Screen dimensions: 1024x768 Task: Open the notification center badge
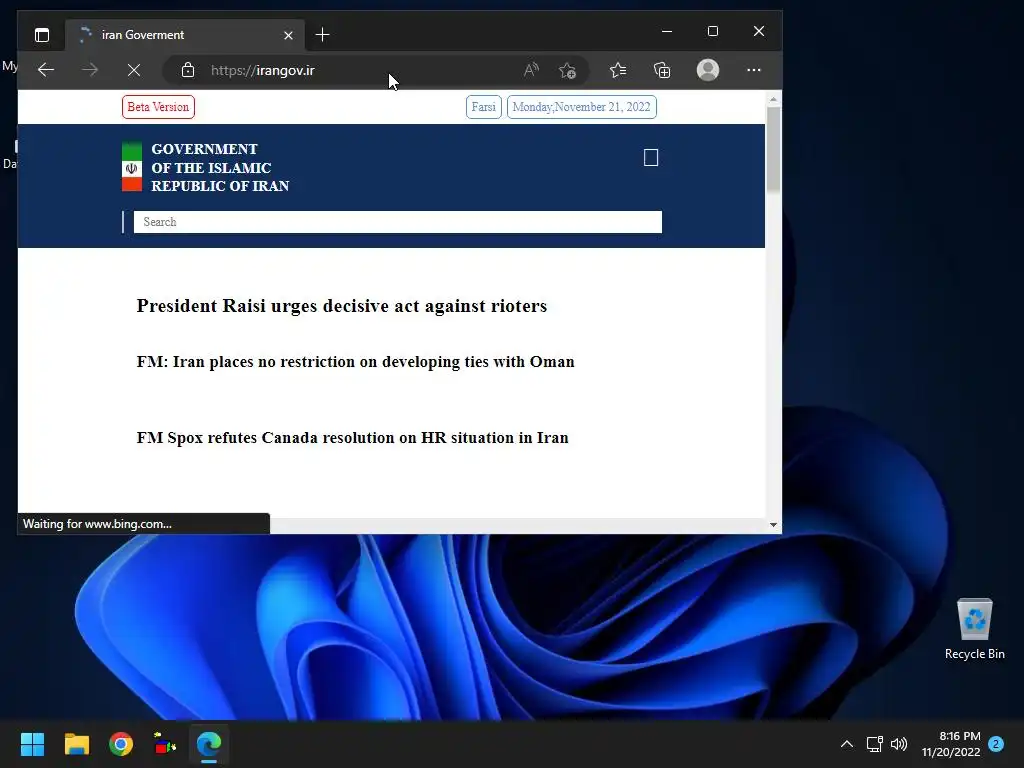[x=996, y=744]
